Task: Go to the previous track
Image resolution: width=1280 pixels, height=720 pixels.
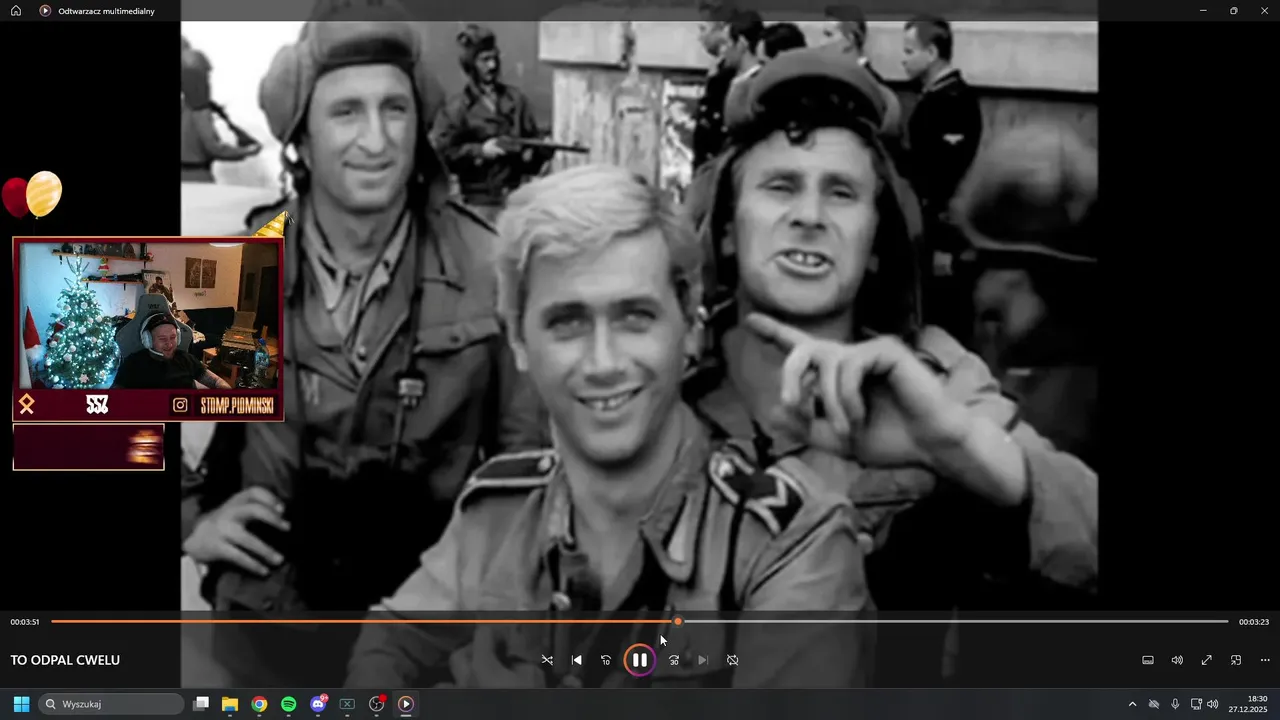Action: coord(576,660)
